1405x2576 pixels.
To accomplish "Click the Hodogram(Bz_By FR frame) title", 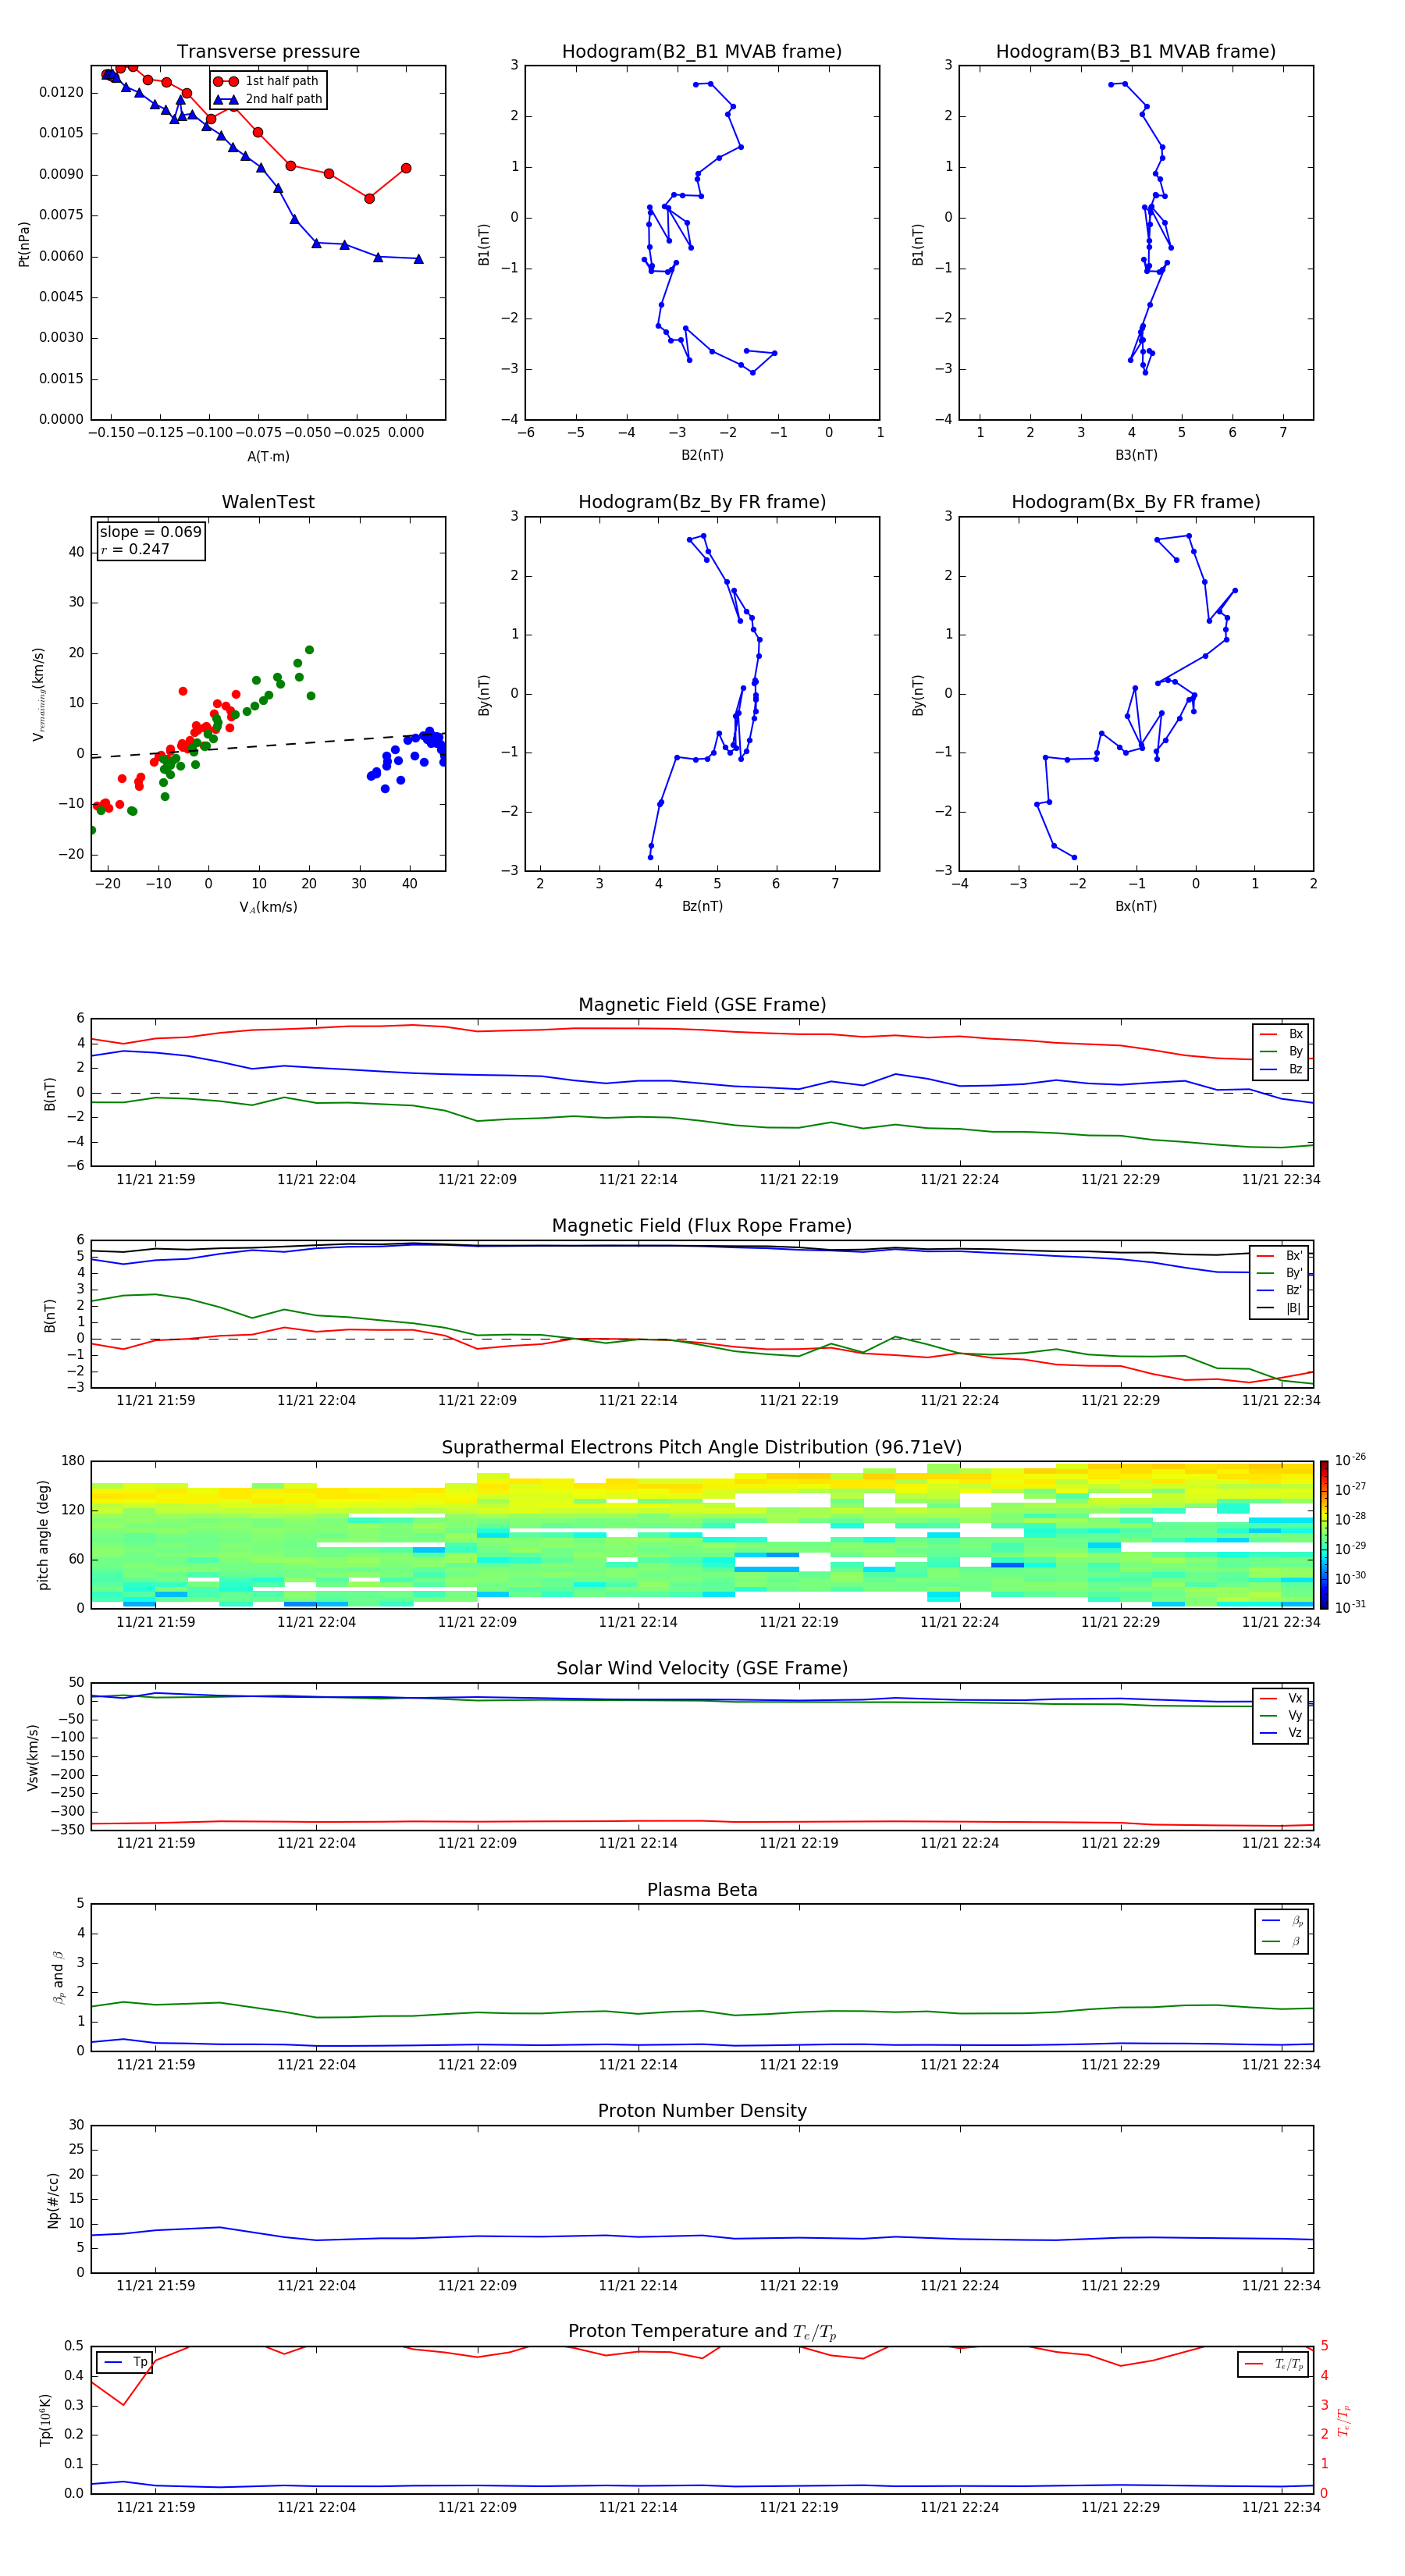I will click(x=702, y=502).
